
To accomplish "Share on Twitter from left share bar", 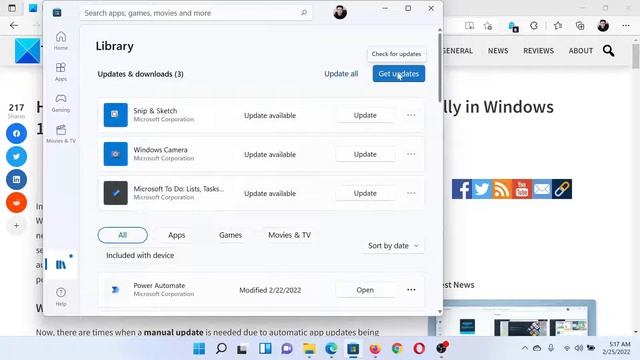I will tap(16, 156).
